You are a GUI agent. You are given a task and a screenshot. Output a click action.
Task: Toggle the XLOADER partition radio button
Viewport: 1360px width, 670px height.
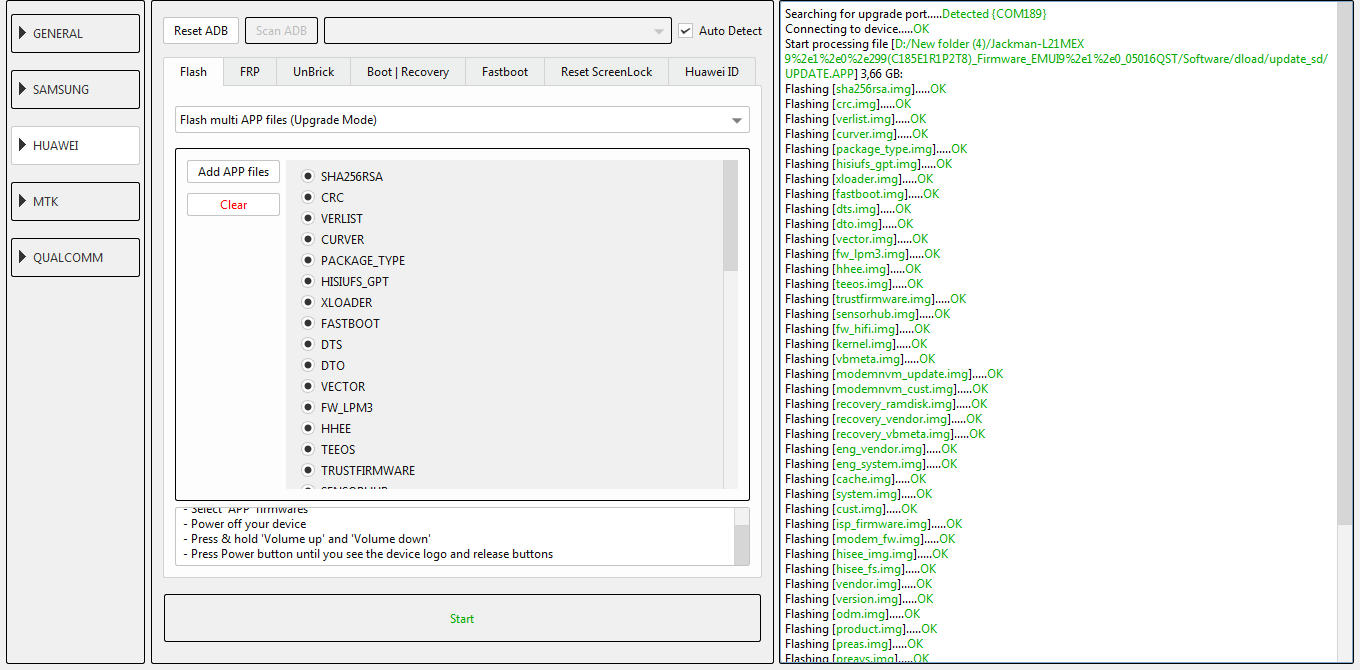click(308, 303)
